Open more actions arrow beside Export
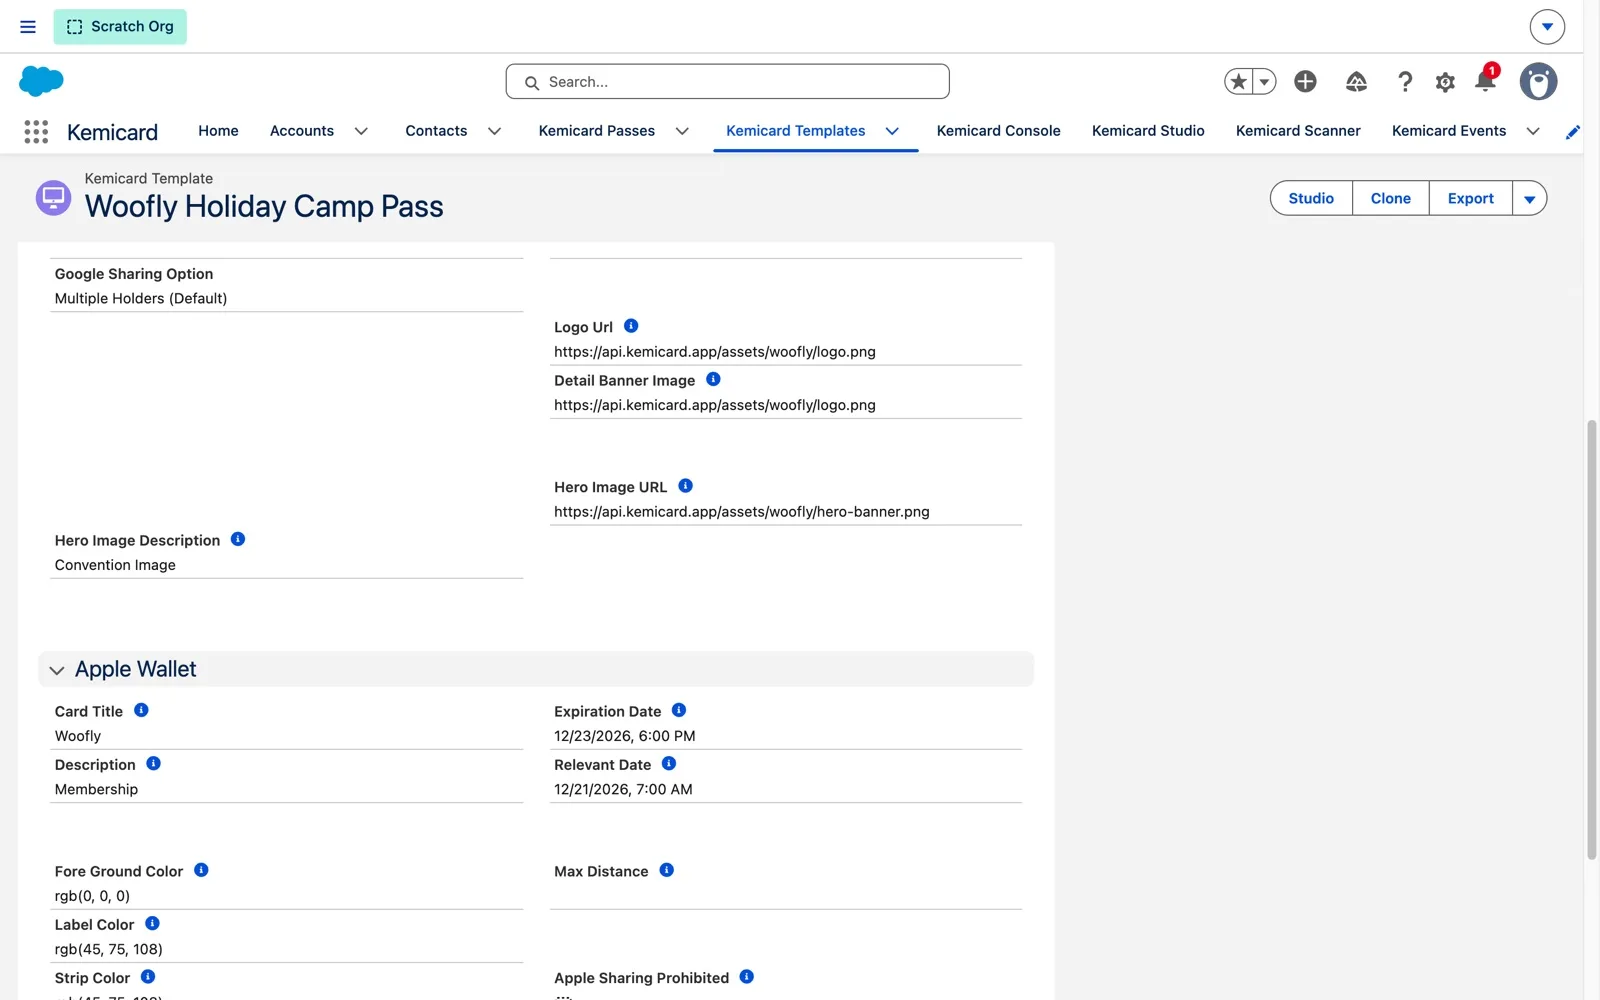Screen dimensions: 1600x1000 pyautogui.click(x=1529, y=198)
